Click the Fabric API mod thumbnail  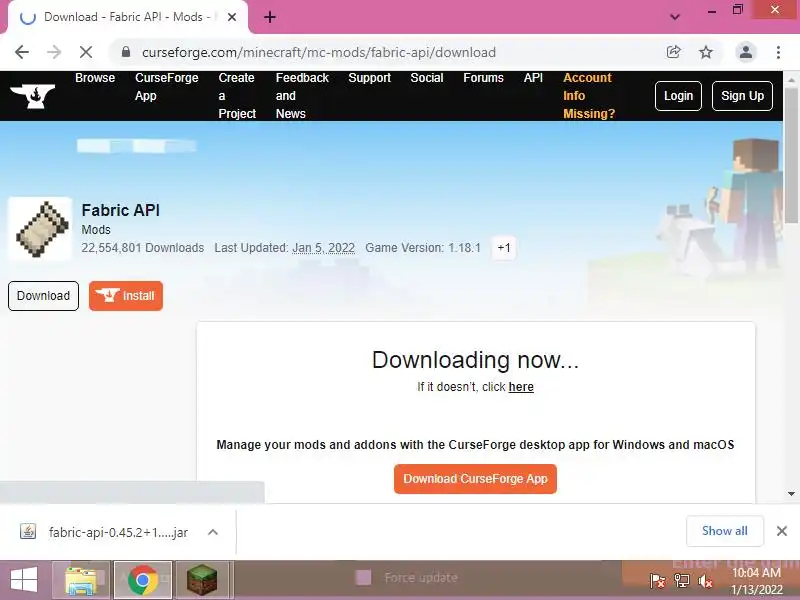[x=40, y=229]
